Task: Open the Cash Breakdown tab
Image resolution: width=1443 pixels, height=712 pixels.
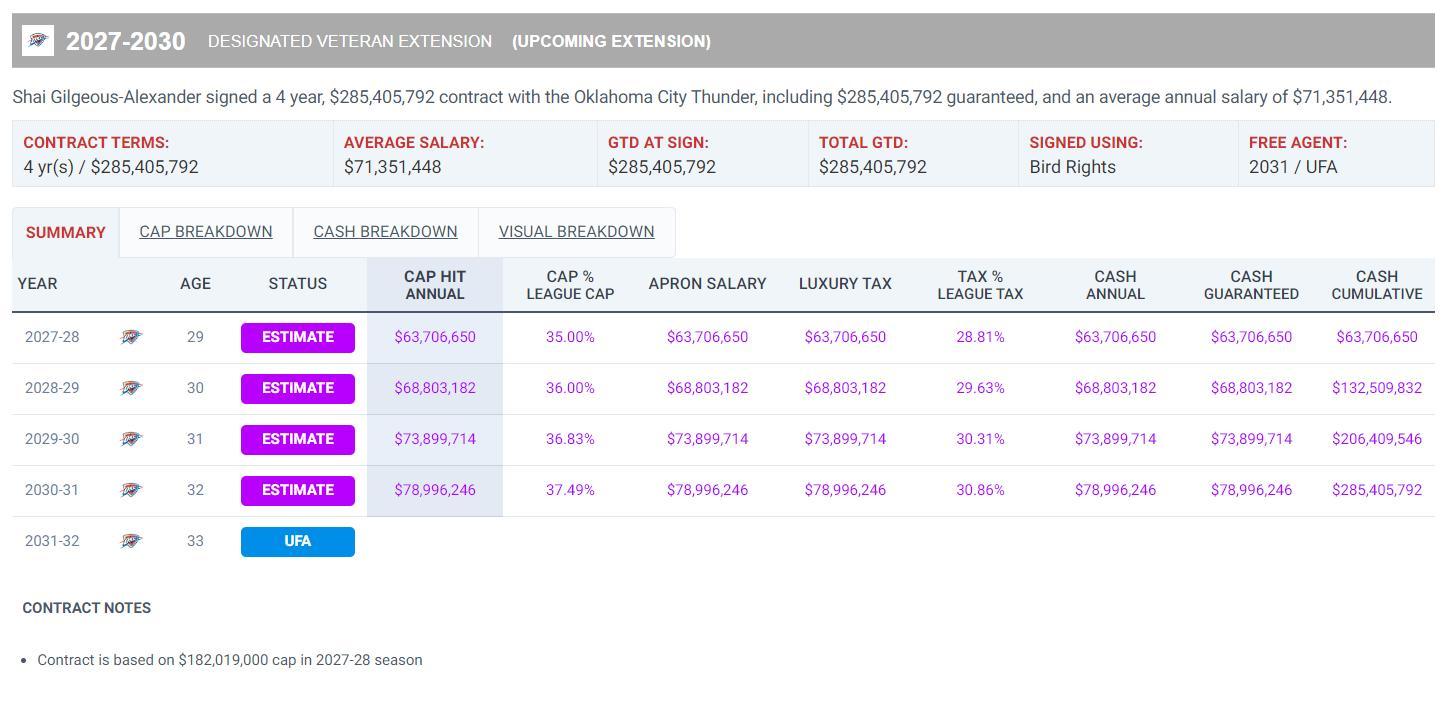Action: pyautogui.click(x=385, y=232)
